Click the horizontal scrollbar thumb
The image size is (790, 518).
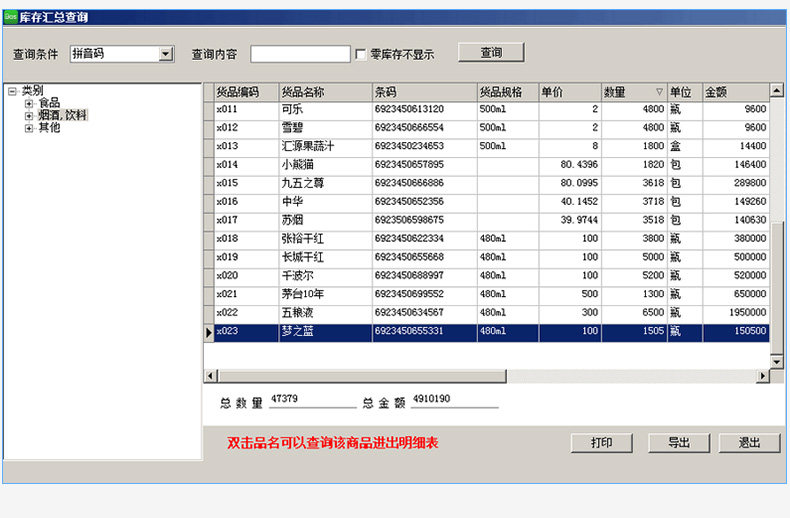(x=362, y=376)
